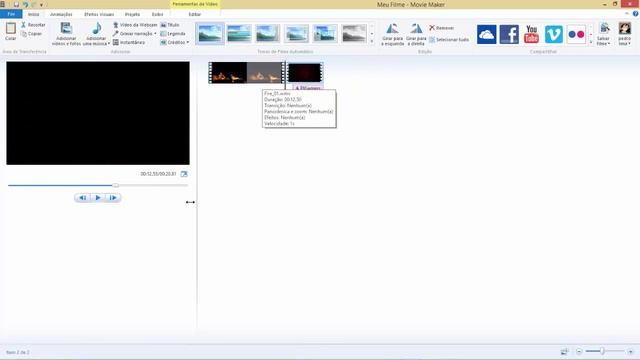Share to OneDrive cloud icon
Image resolution: width=640 pixels, height=360 pixels.
pyautogui.click(x=487, y=34)
